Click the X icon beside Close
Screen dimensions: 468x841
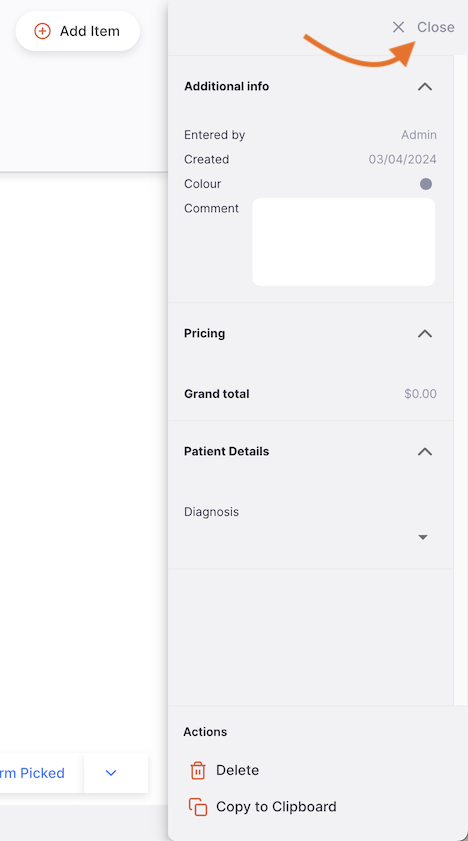398,27
